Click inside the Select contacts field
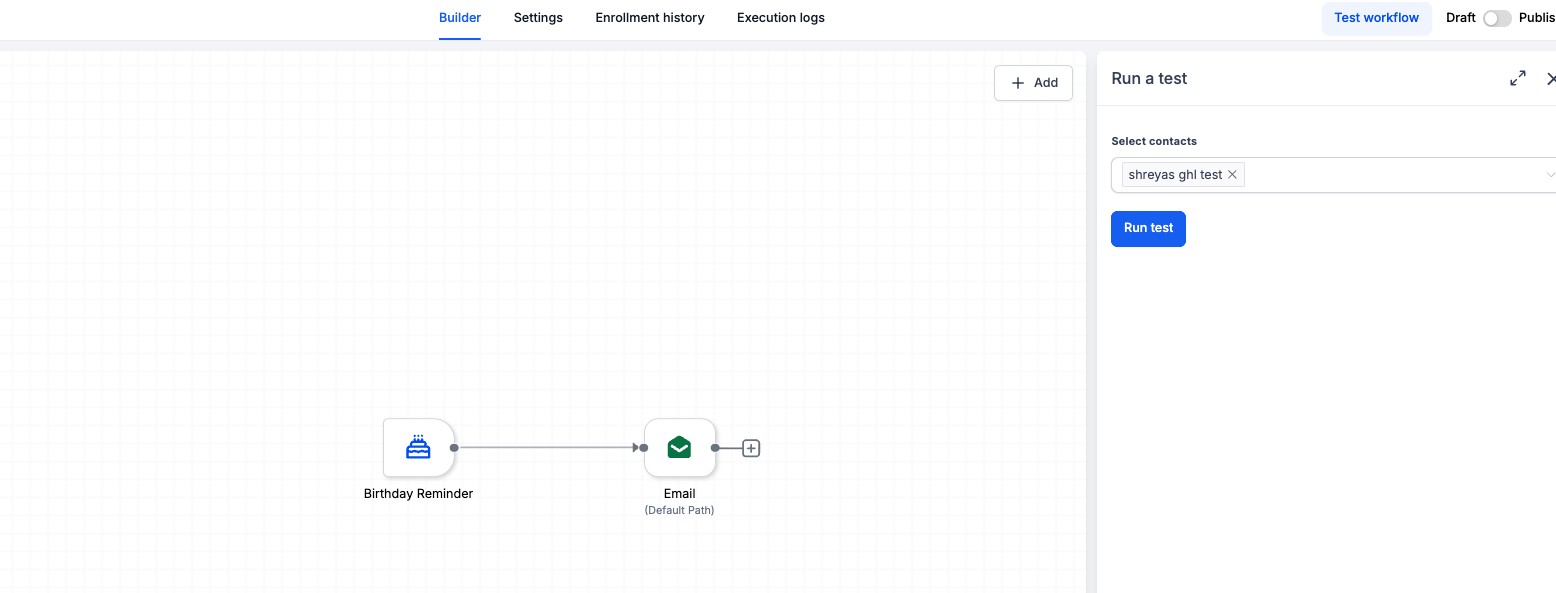This screenshot has height=593, width=1556. 1334,175
